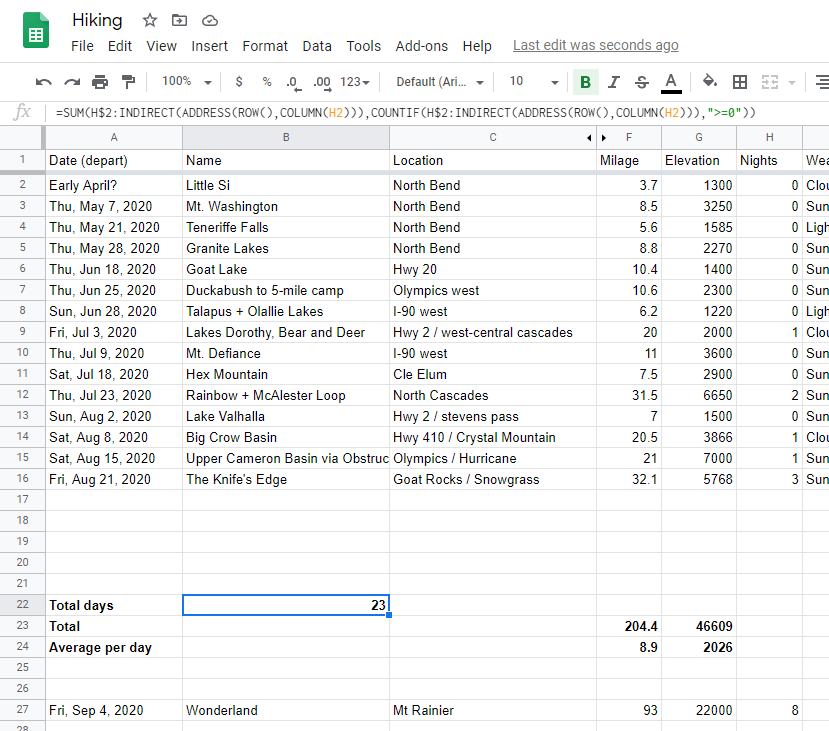
Task: Click the move to folder icon
Action: 180,20
